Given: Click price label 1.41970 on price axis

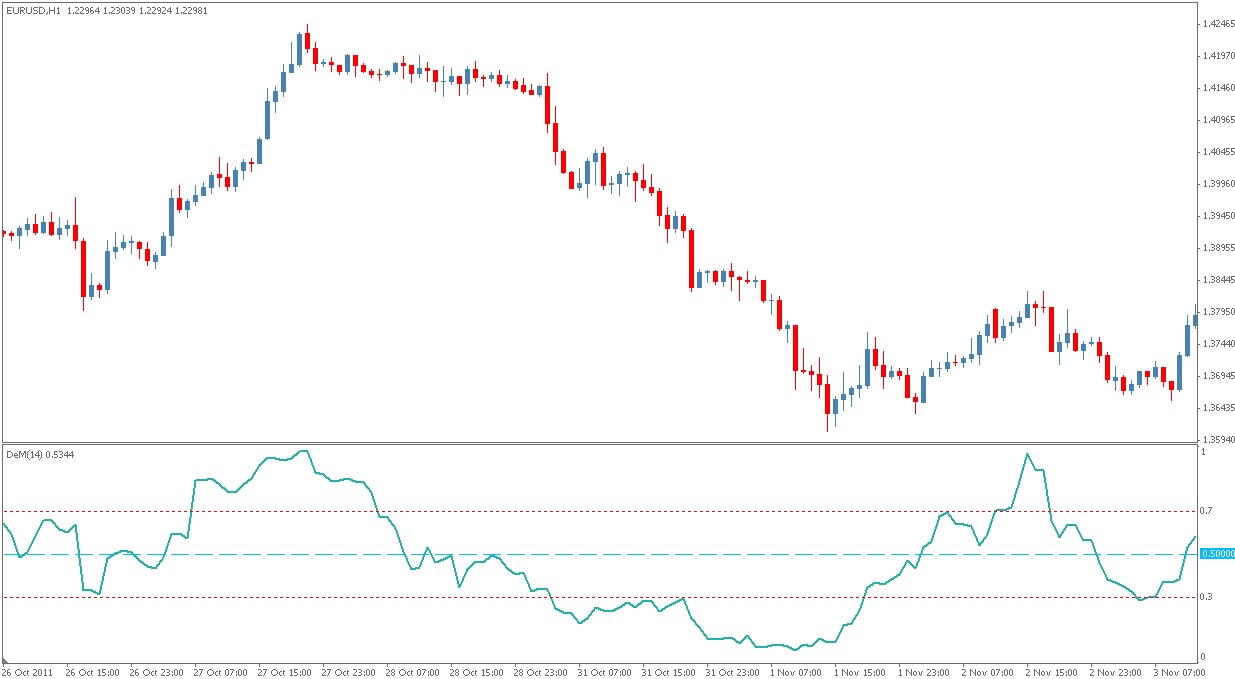Looking at the screenshot, I should coord(1219,55).
